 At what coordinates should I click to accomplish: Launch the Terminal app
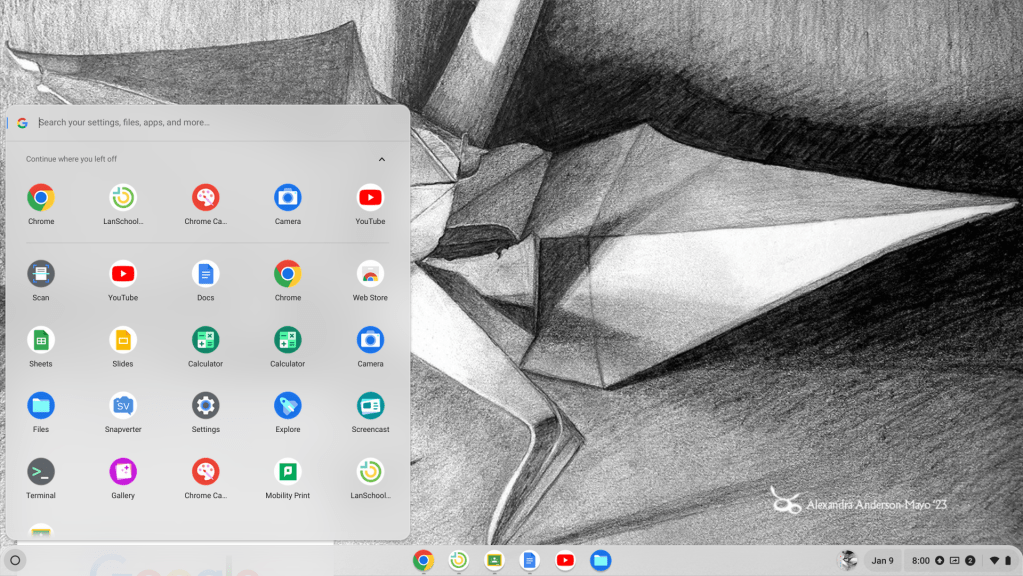point(41,472)
